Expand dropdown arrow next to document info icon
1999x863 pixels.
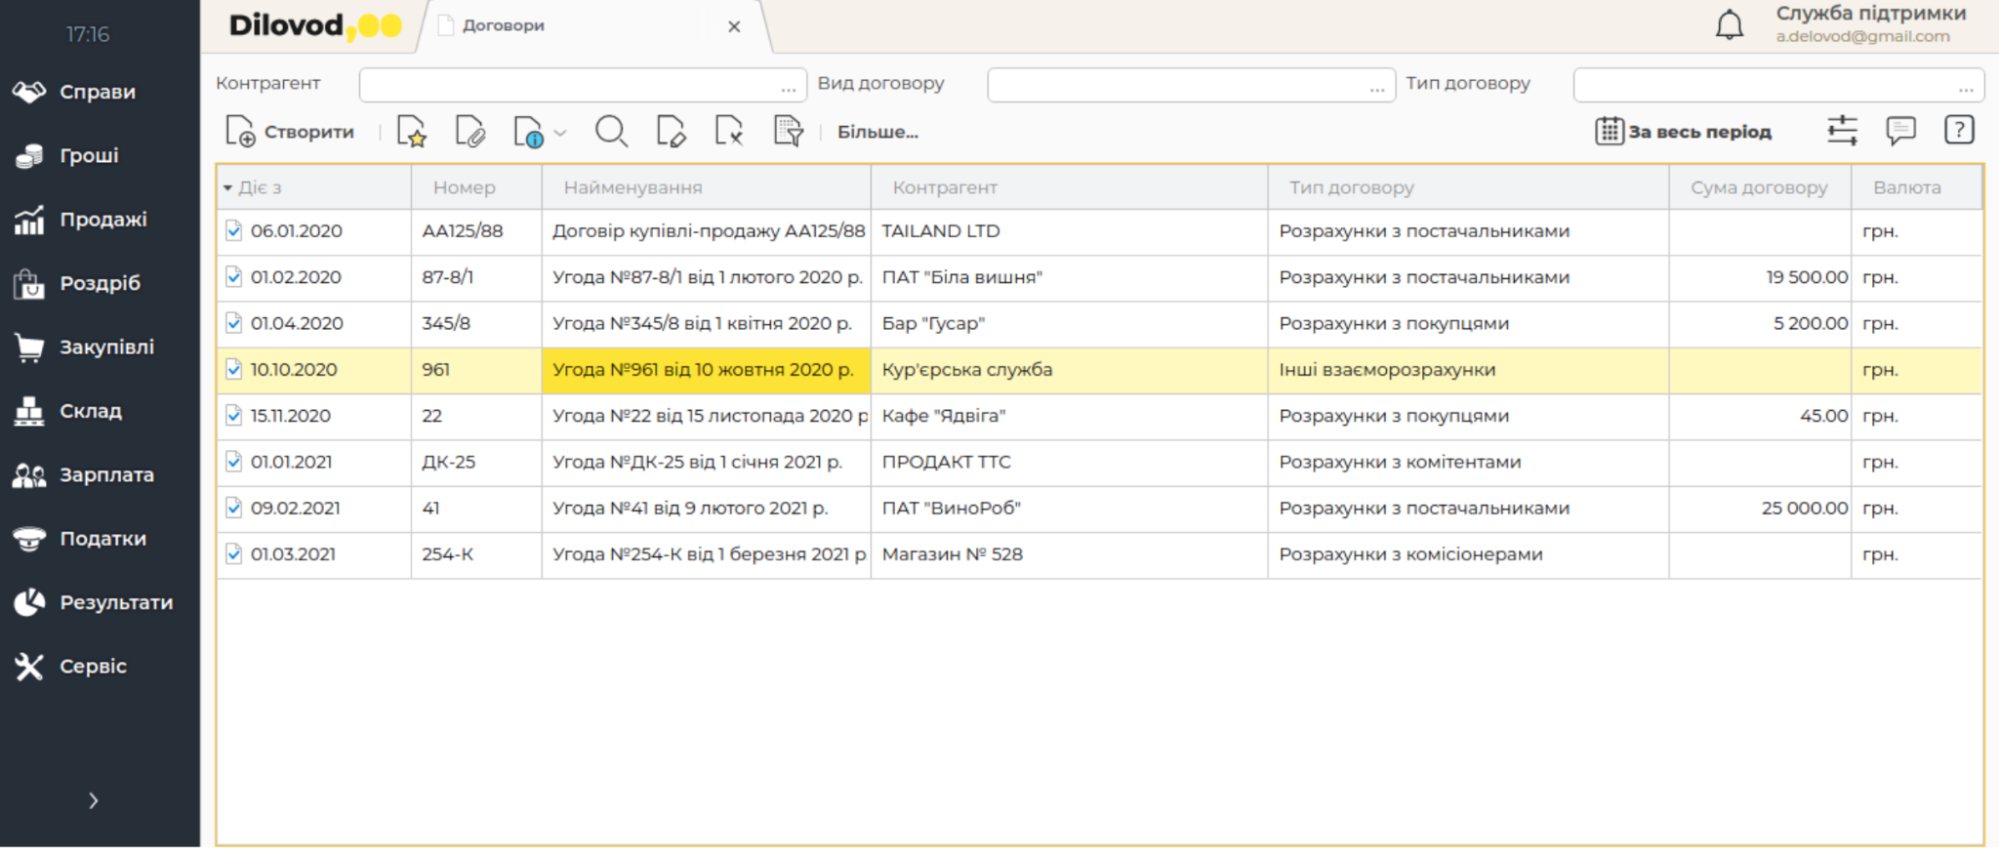[x=561, y=133]
